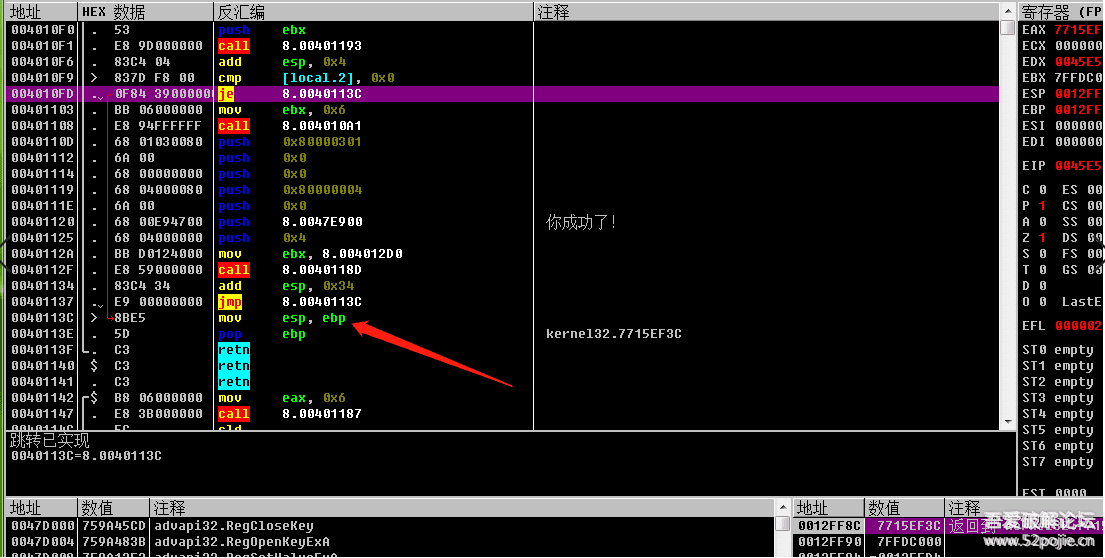
Task: Select advapi32.RegCloseKey row in dump pane
Action: [x=234, y=526]
